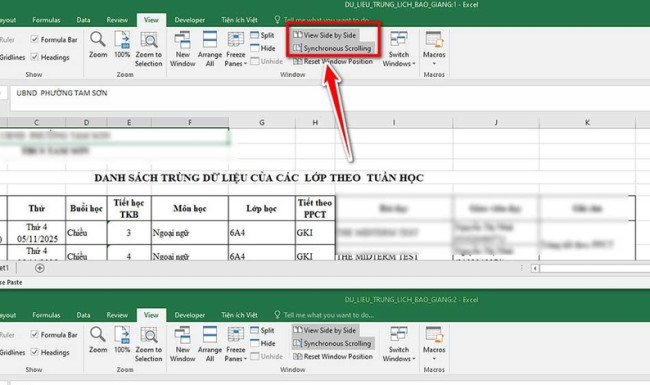Open Macros dropdown in bottom window
650x385 pixels.
click(434, 344)
